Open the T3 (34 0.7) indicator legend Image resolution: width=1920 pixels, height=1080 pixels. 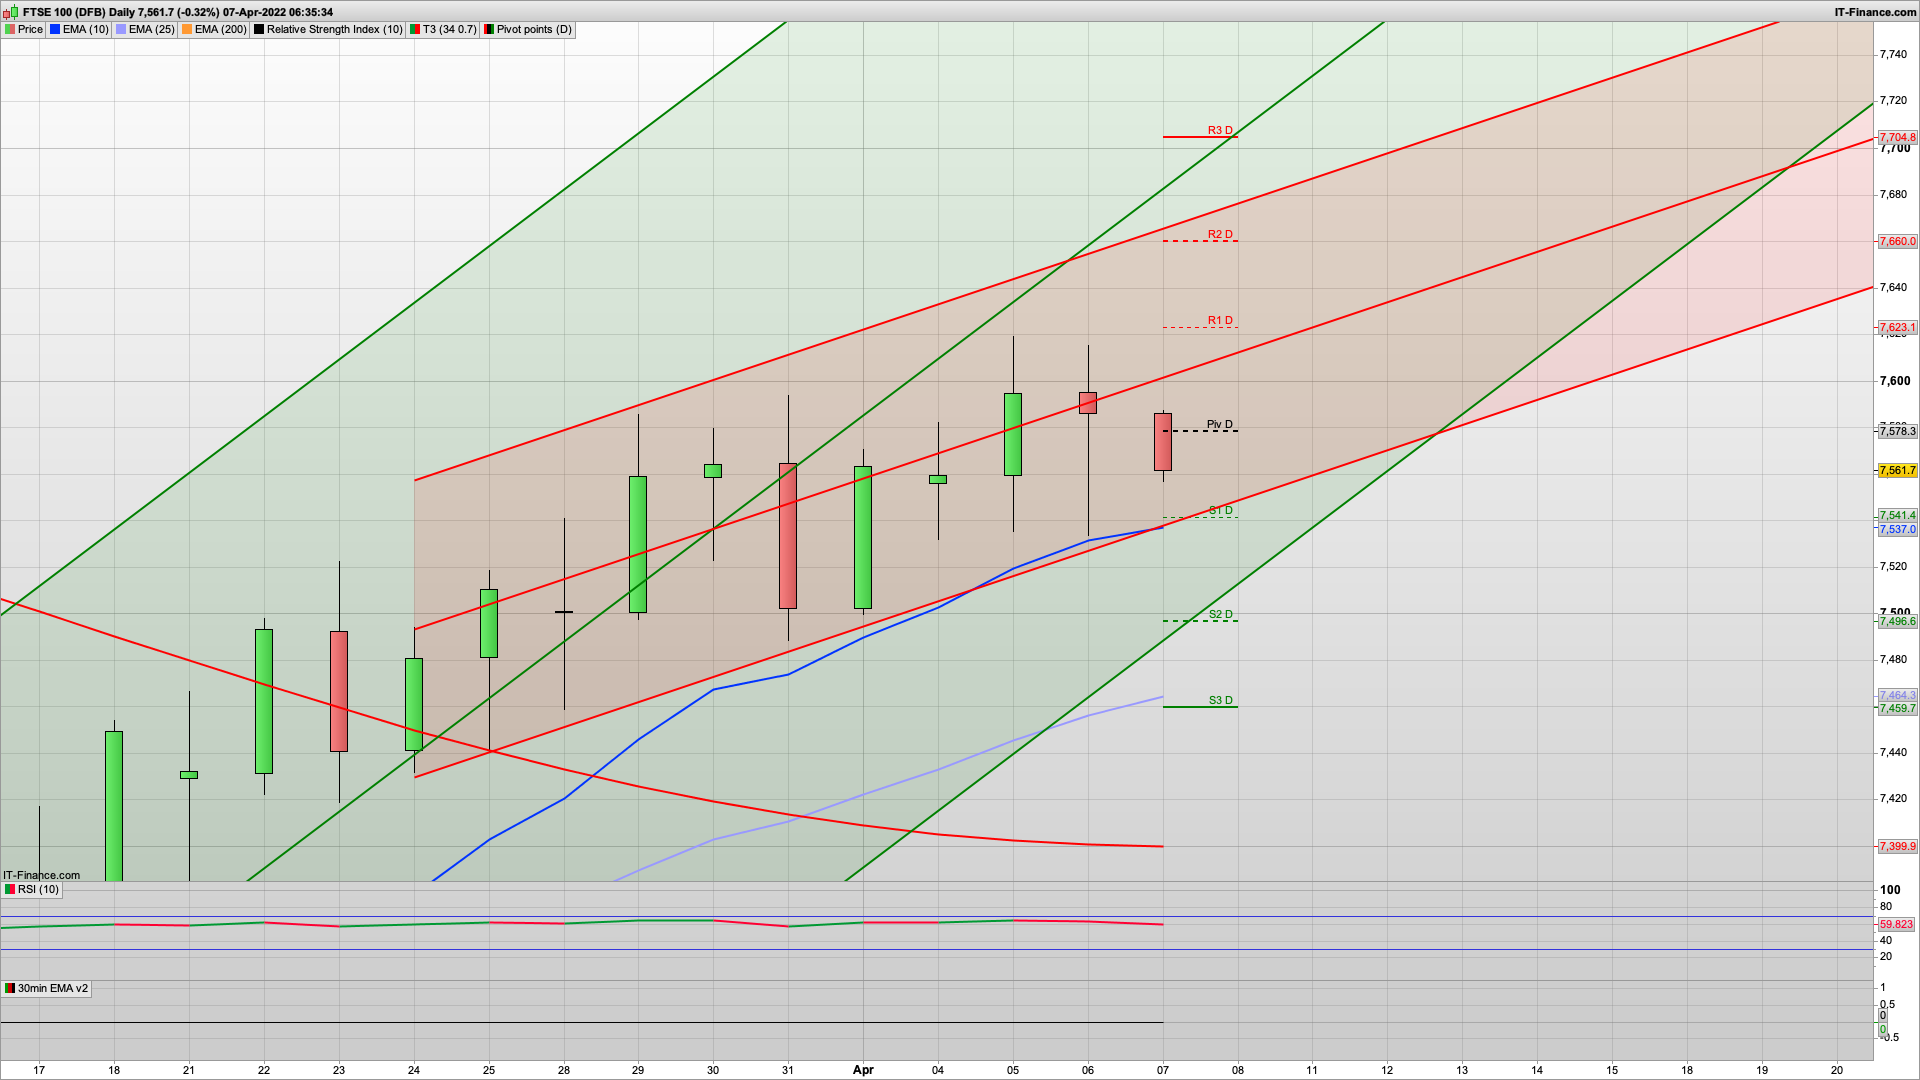(x=443, y=30)
